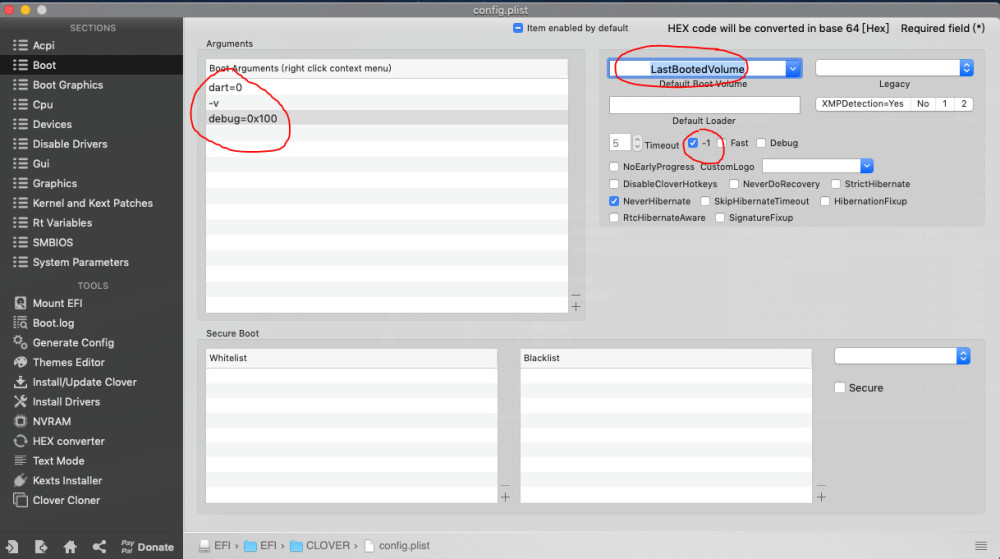Image resolution: width=1000 pixels, height=559 pixels.
Task: Select XMPDetection 2 segment
Action: tap(964, 104)
